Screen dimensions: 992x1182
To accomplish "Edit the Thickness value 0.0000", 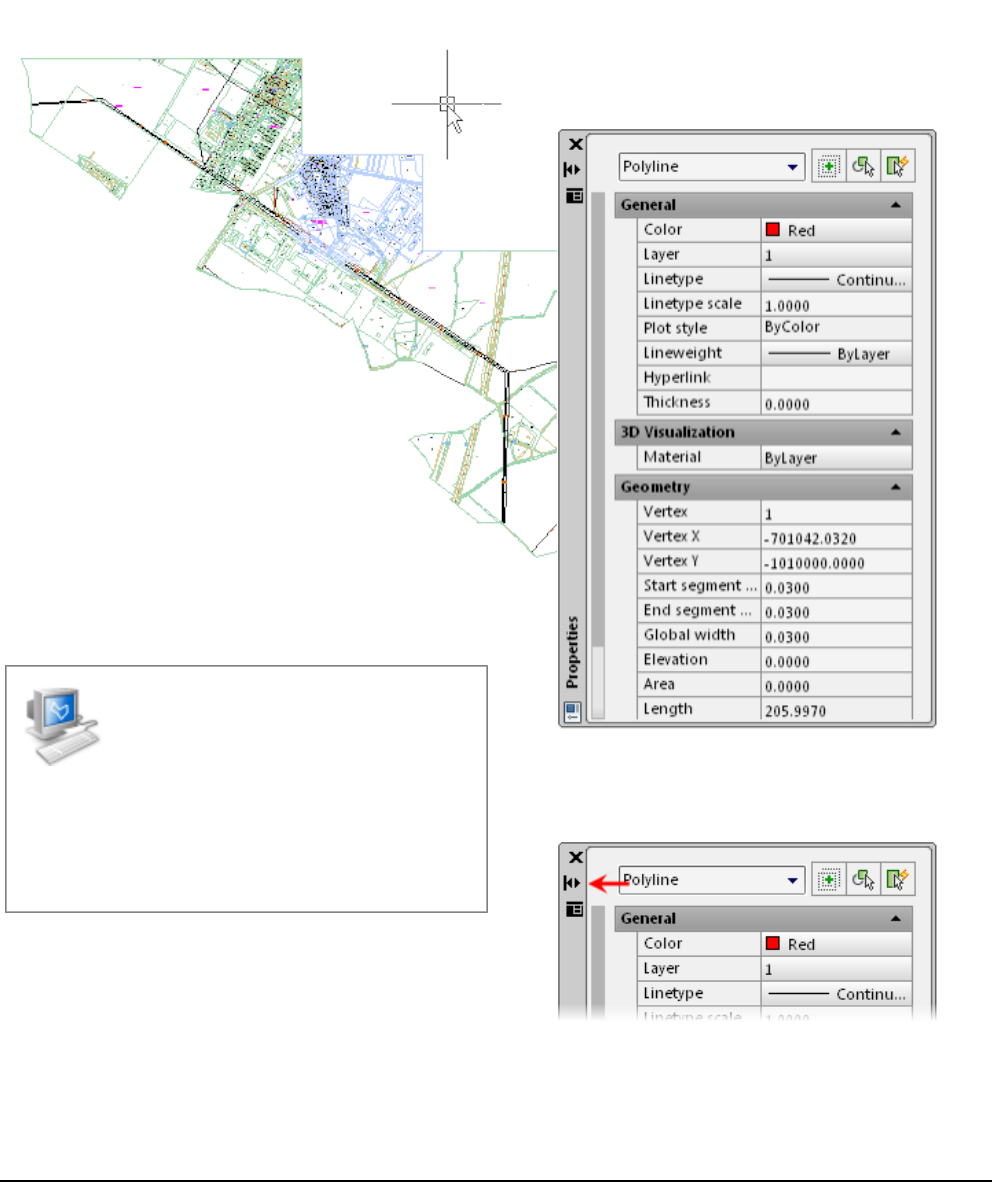I will click(x=836, y=403).
